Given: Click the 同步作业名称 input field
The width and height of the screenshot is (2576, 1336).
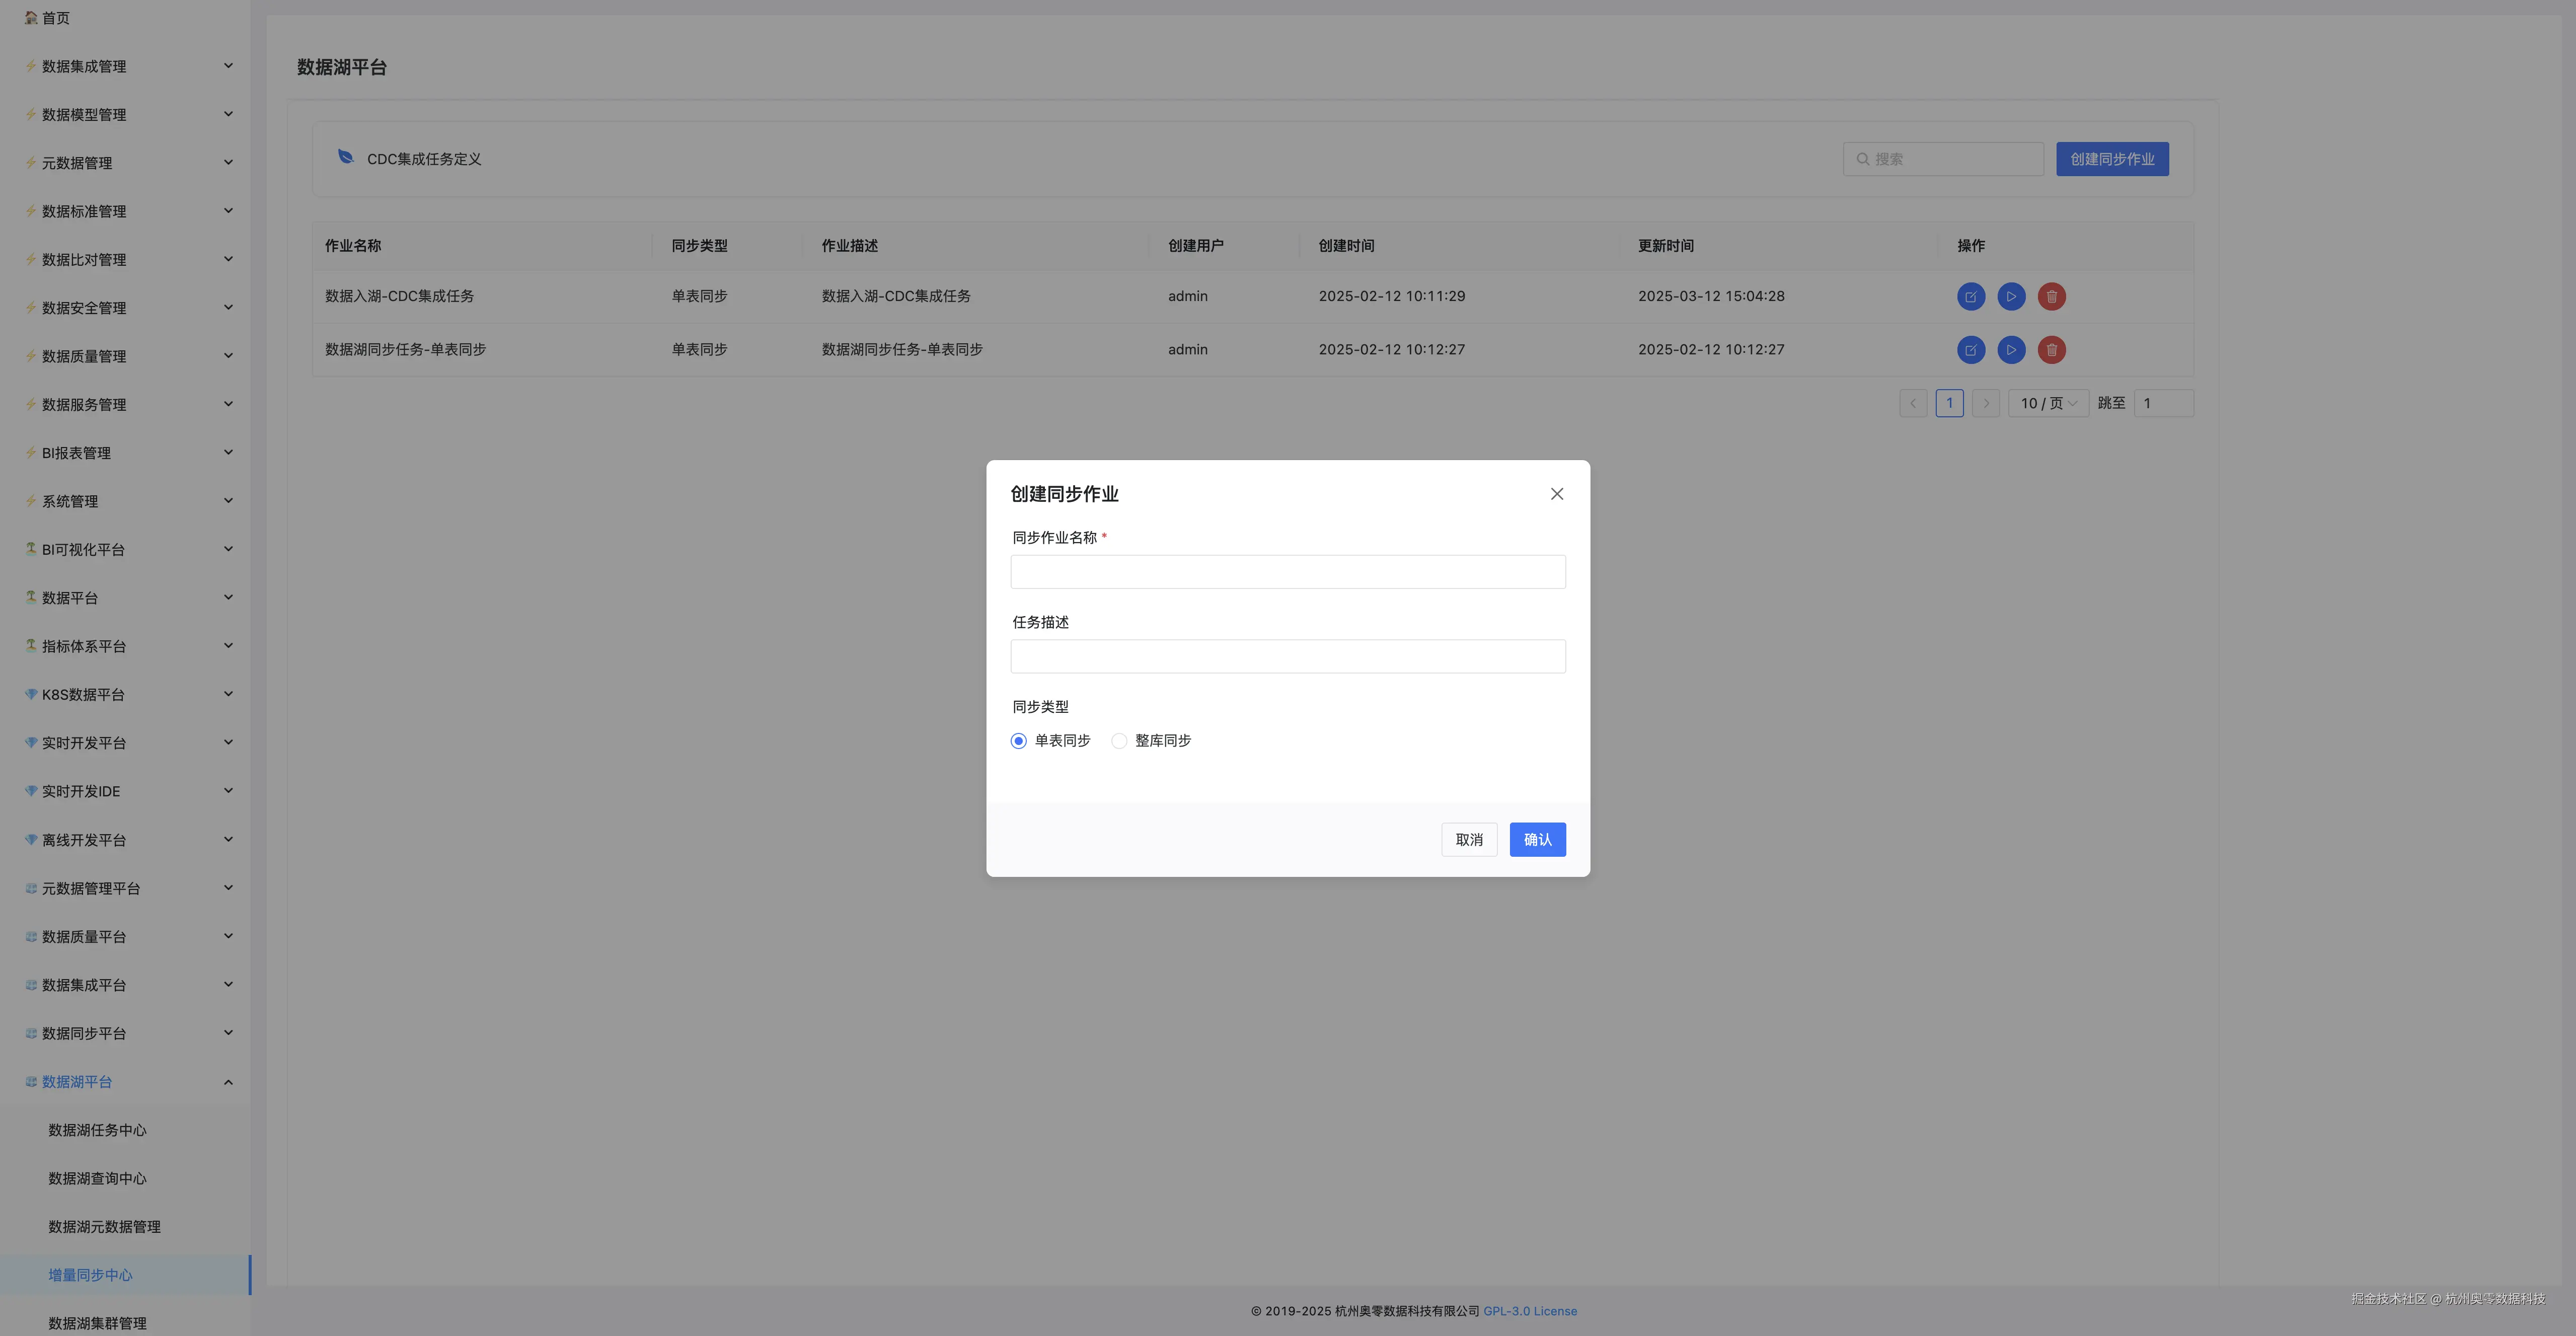Looking at the screenshot, I should coord(1287,572).
